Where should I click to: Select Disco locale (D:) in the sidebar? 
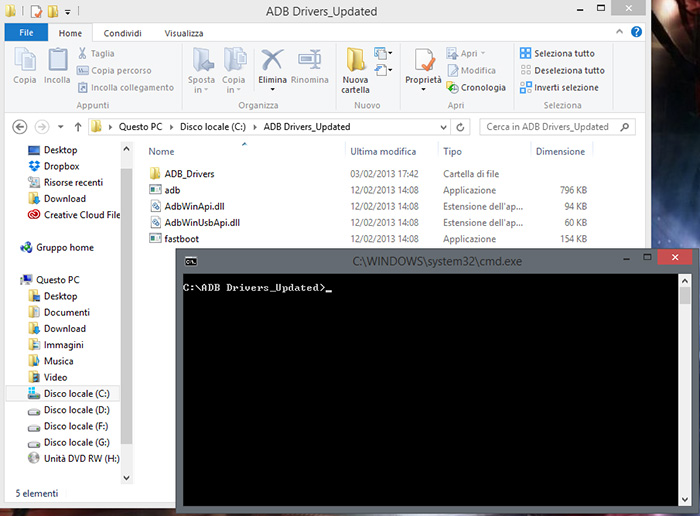(69, 410)
